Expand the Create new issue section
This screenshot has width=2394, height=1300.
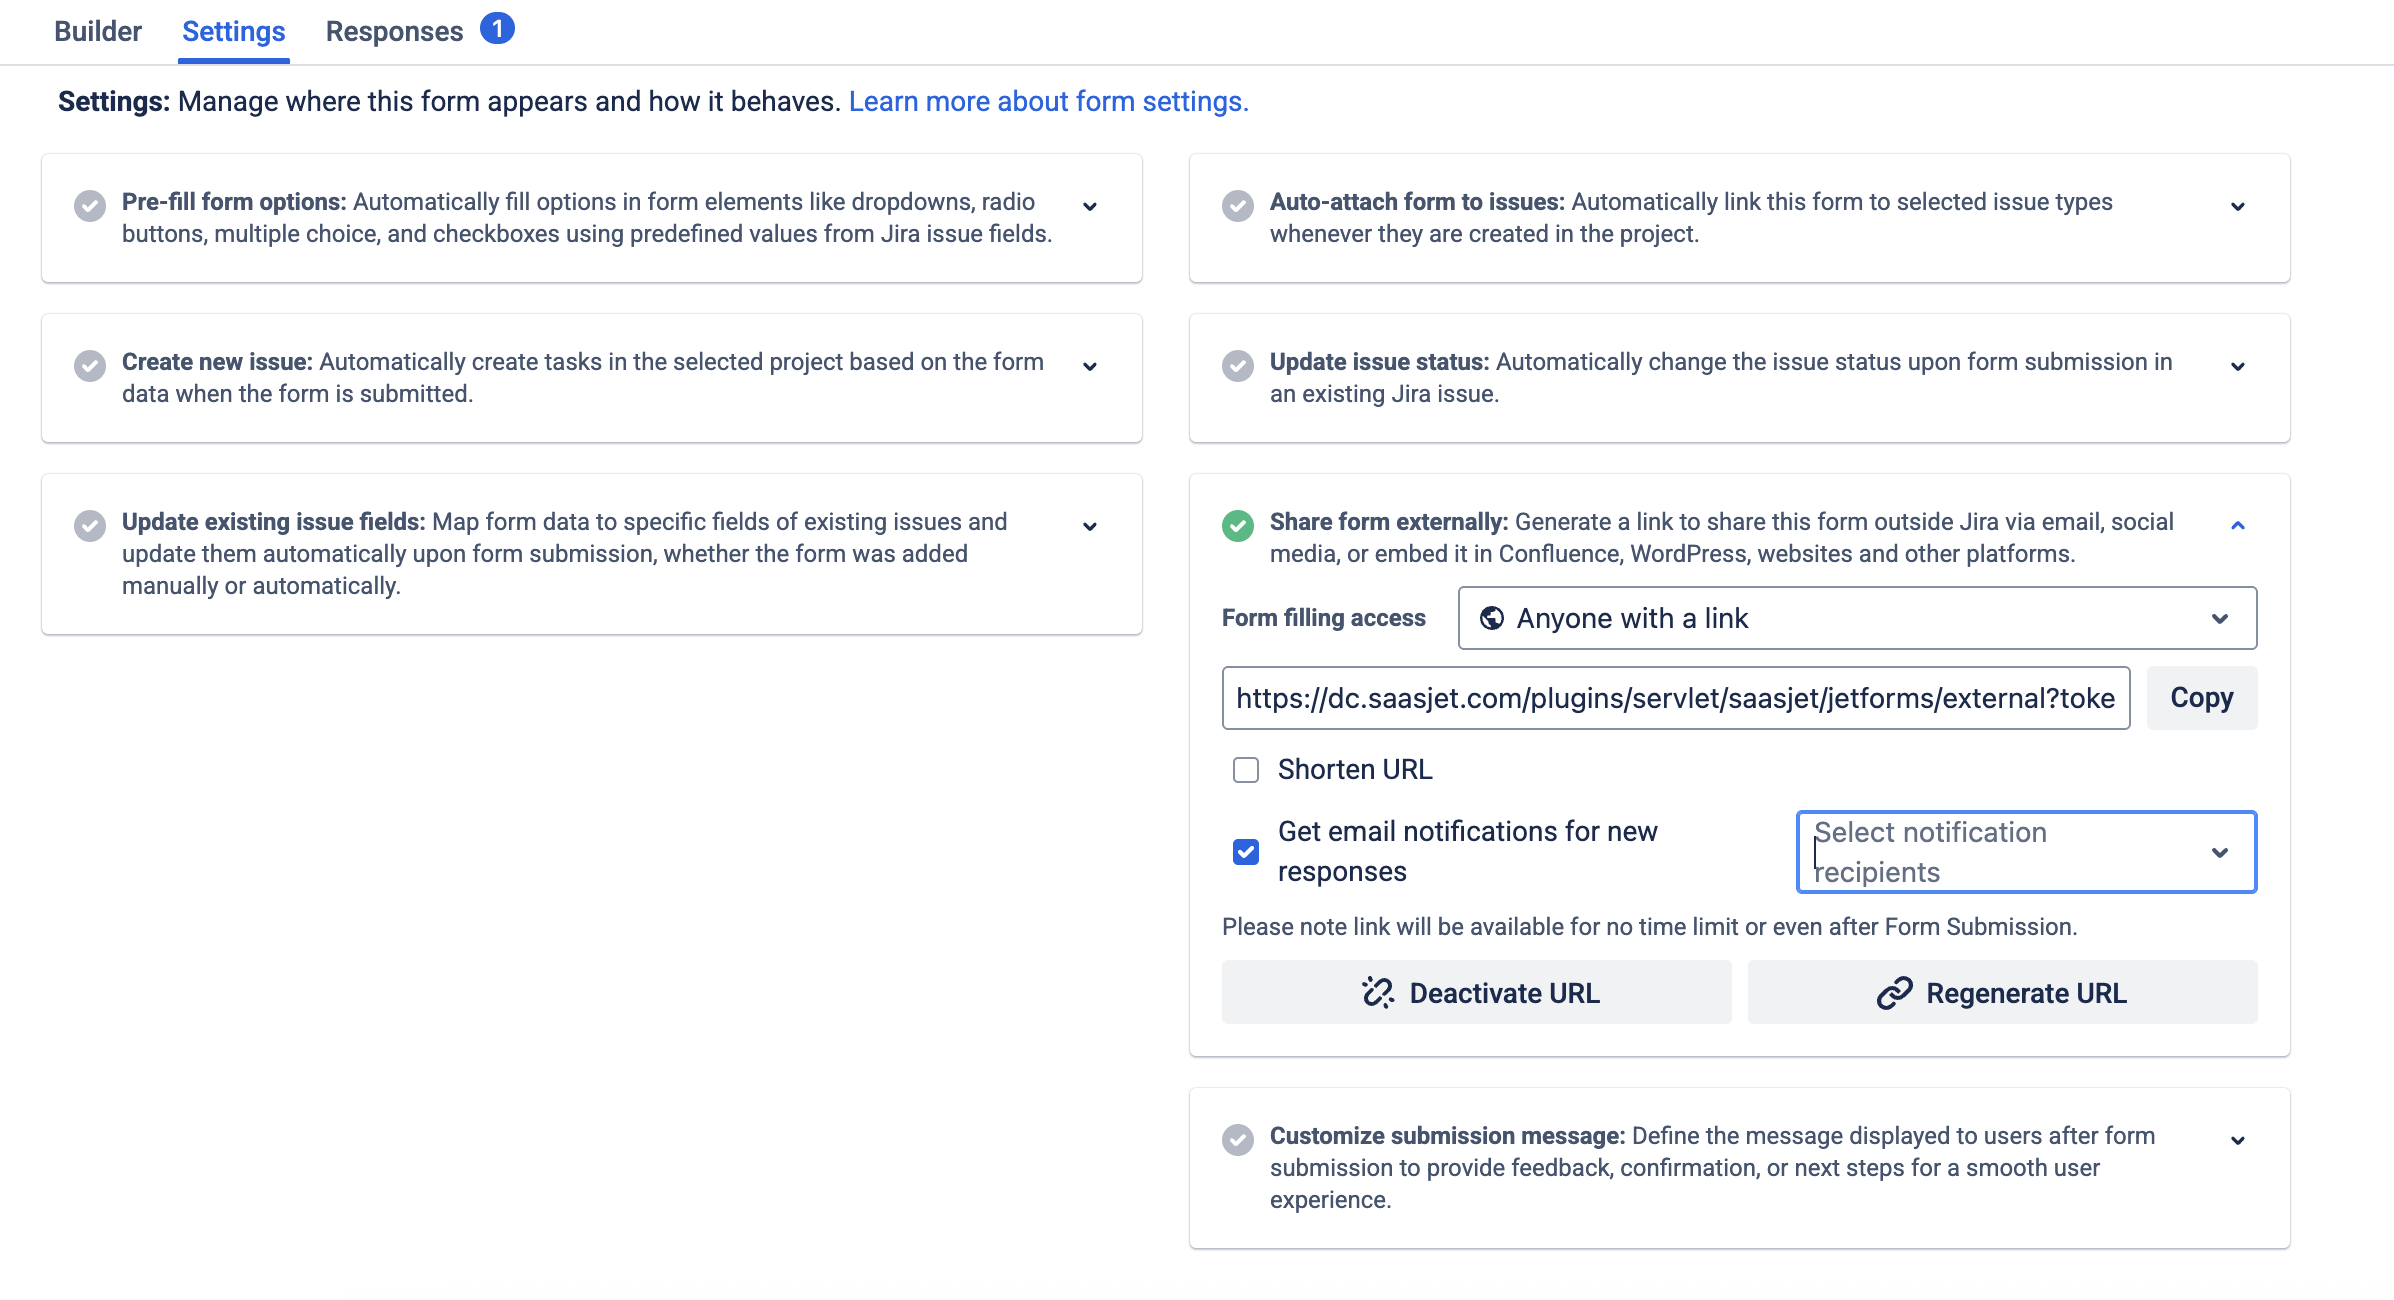click(1090, 367)
